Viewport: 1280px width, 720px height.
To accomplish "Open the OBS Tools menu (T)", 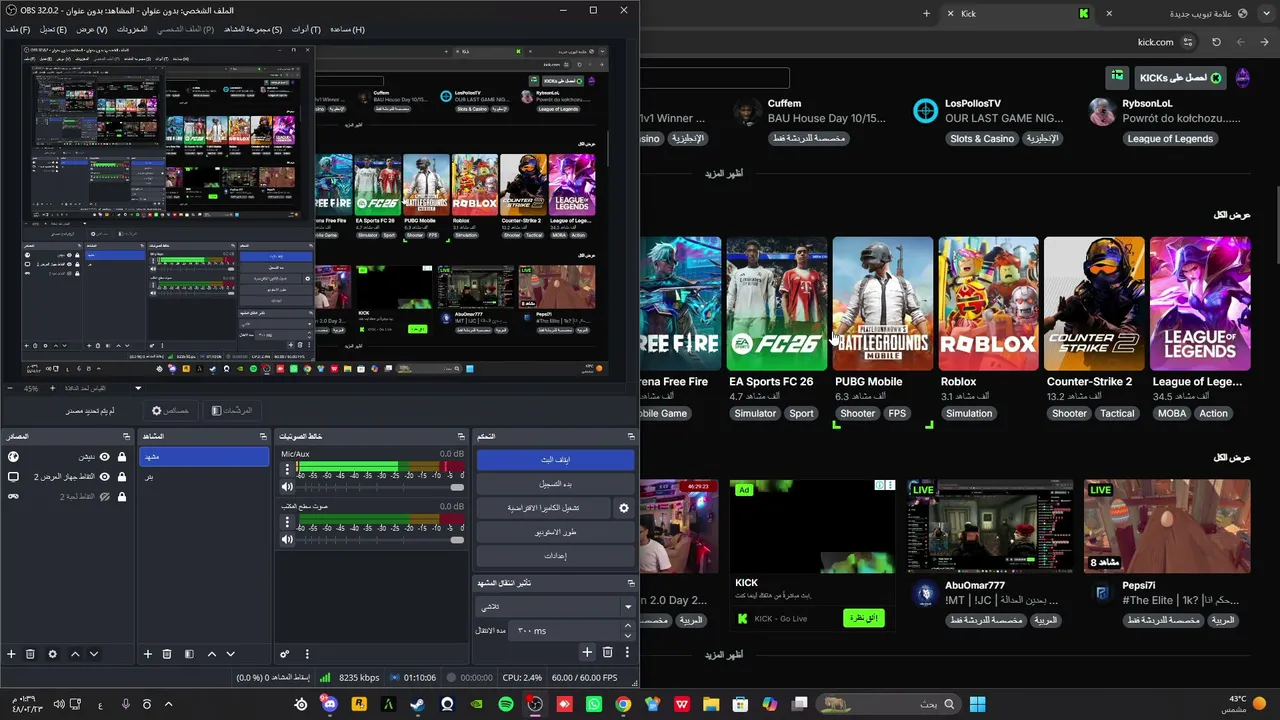I will [306, 30].
